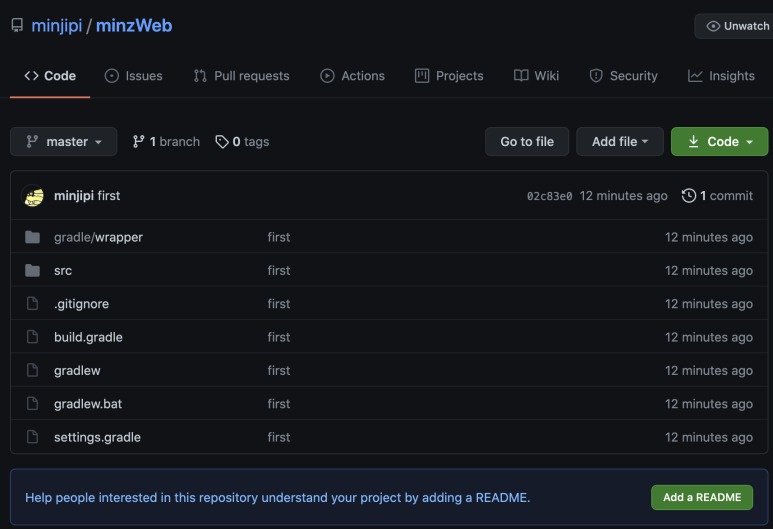Click 12 minutes ago in .gitignore row
This screenshot has height=529, width=773.
pos(709,304)
